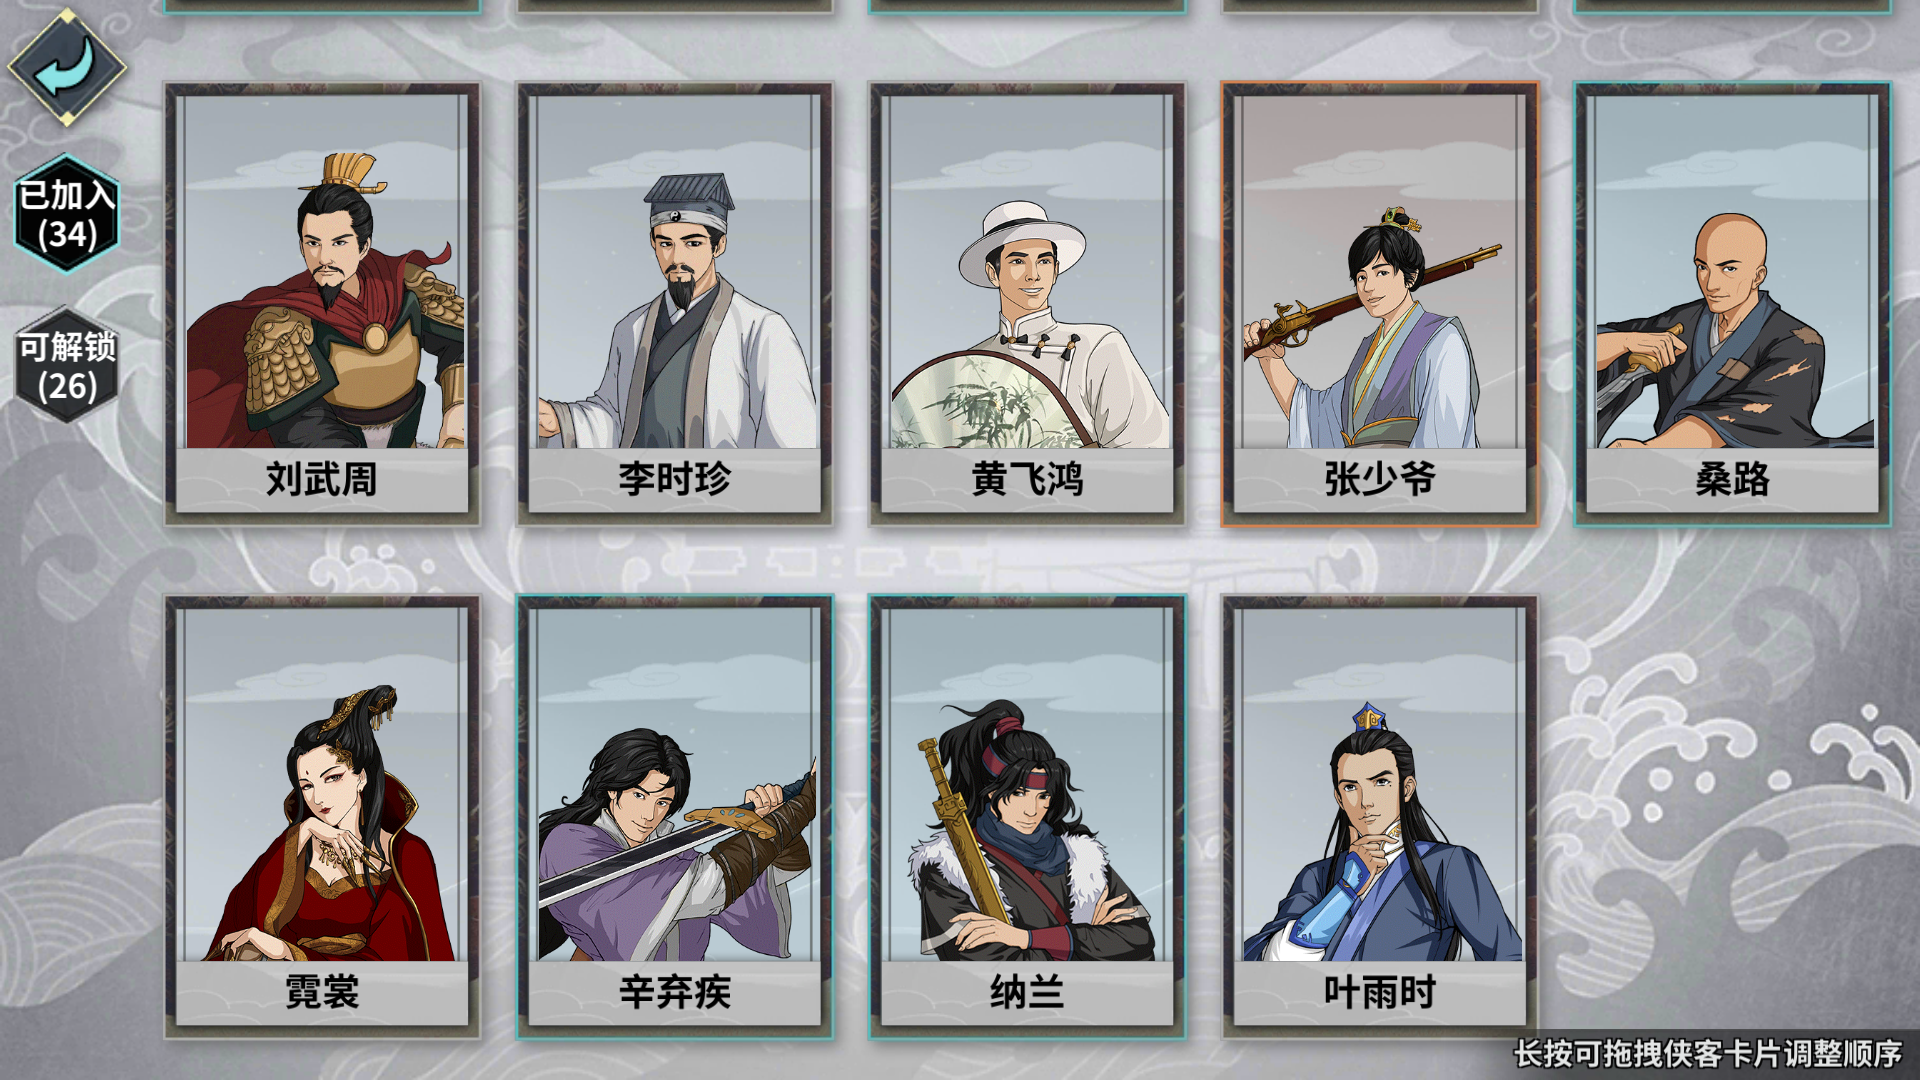Select the 刘武周 character card
The height and width of the screenshot is (1080, 1920).
[322, 304]
